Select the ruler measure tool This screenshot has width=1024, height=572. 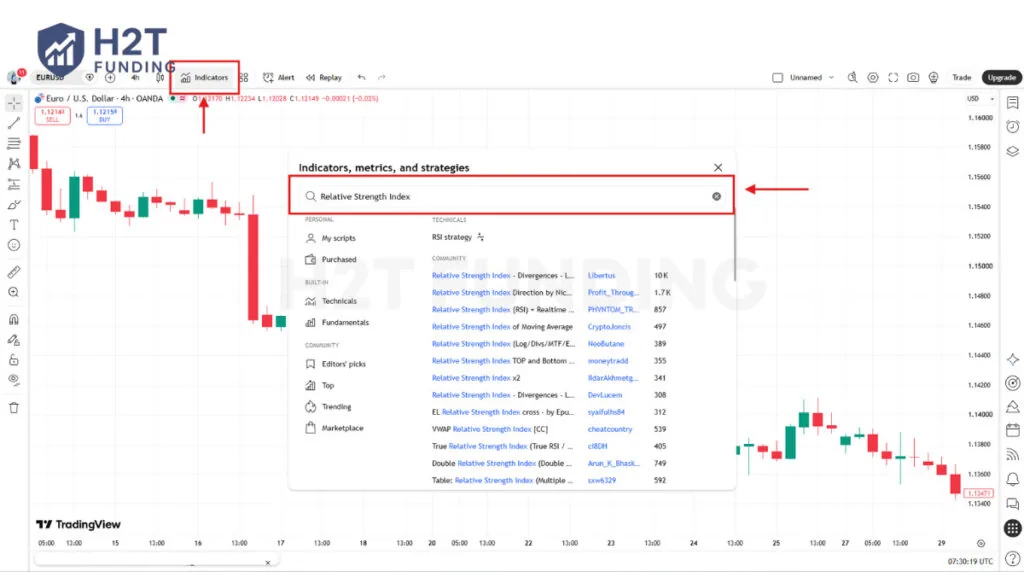[14, 272]
